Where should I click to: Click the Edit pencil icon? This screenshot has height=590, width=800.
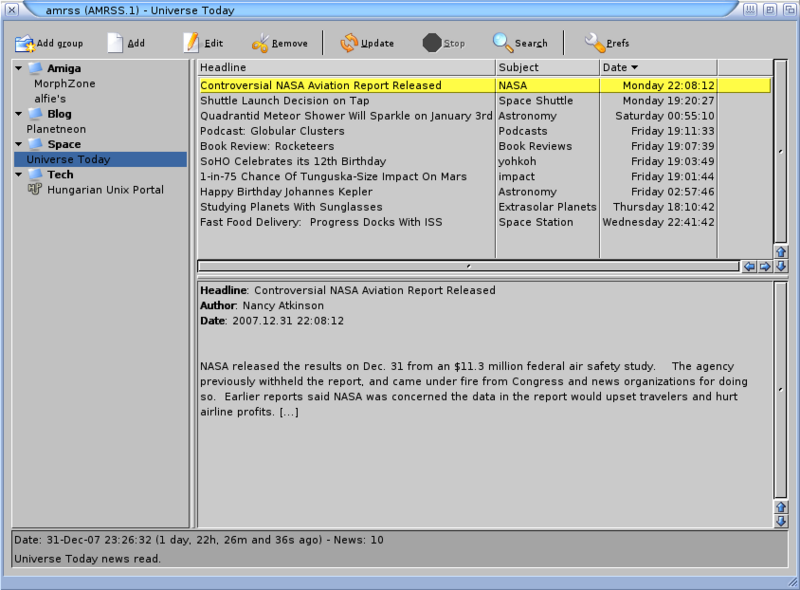coord(190,43)
